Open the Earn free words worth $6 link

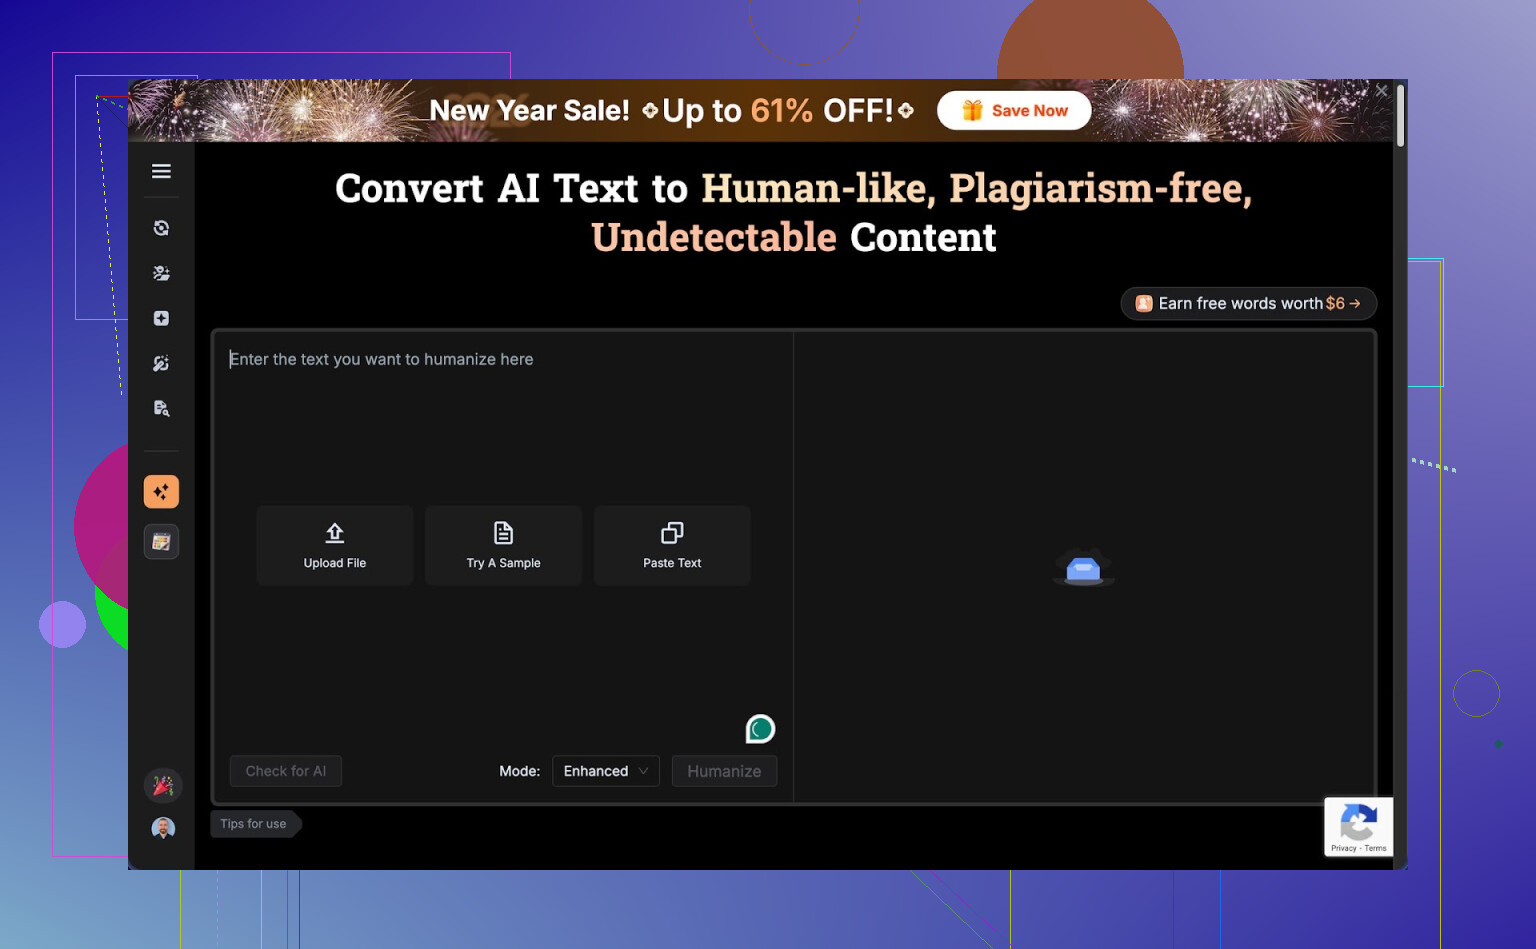1248,303
